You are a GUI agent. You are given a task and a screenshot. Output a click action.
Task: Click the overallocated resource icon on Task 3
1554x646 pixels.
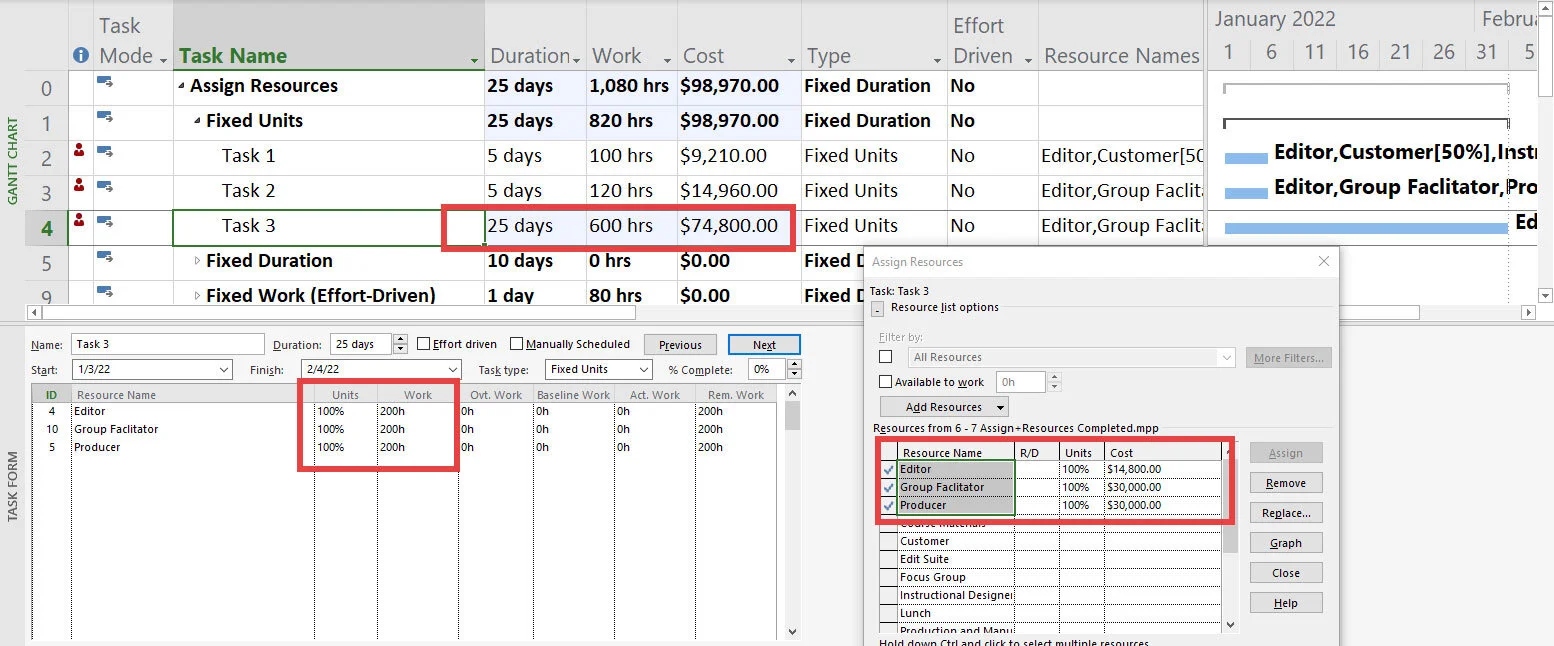(80, 222)
